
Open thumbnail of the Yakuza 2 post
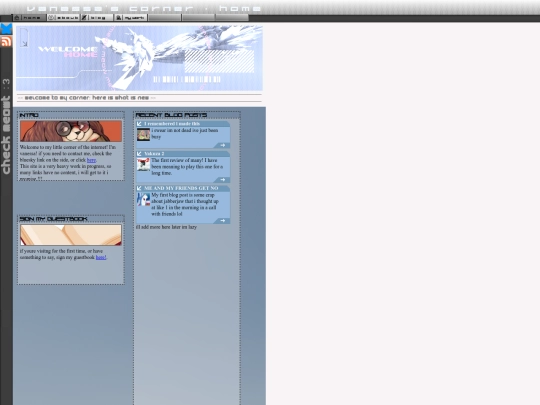[x=143, y=165]
